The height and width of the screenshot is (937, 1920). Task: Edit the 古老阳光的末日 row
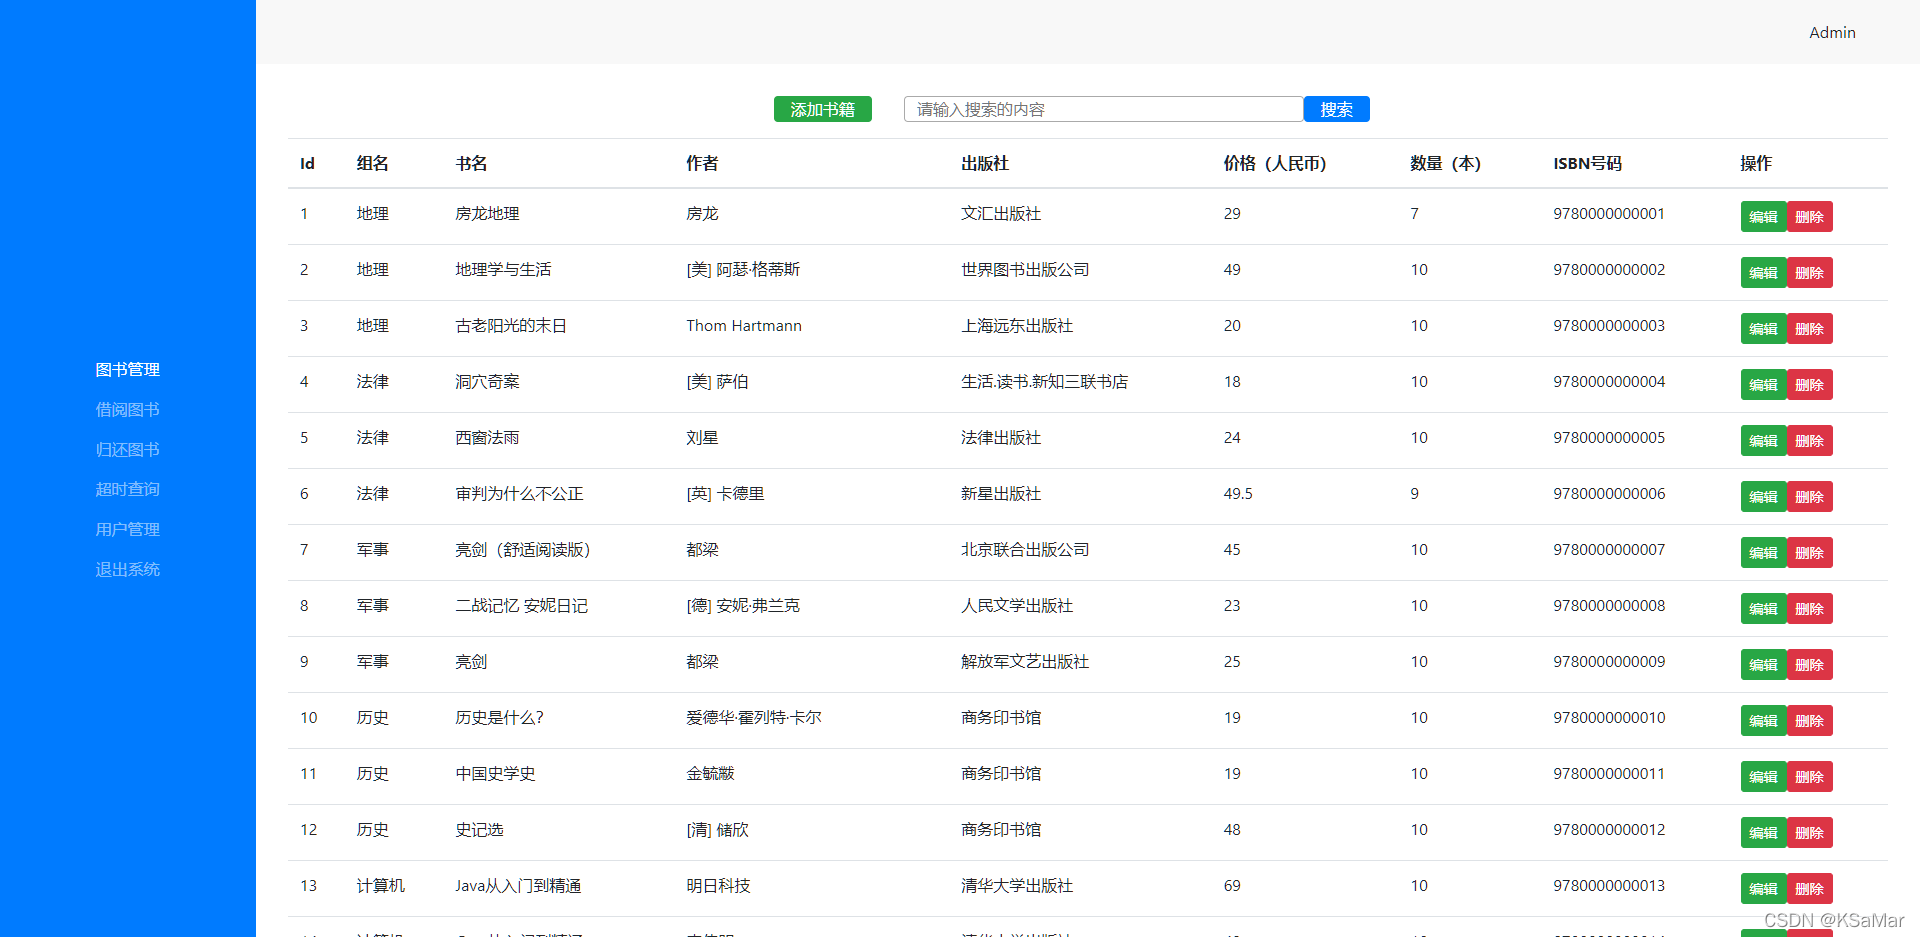1763,328
